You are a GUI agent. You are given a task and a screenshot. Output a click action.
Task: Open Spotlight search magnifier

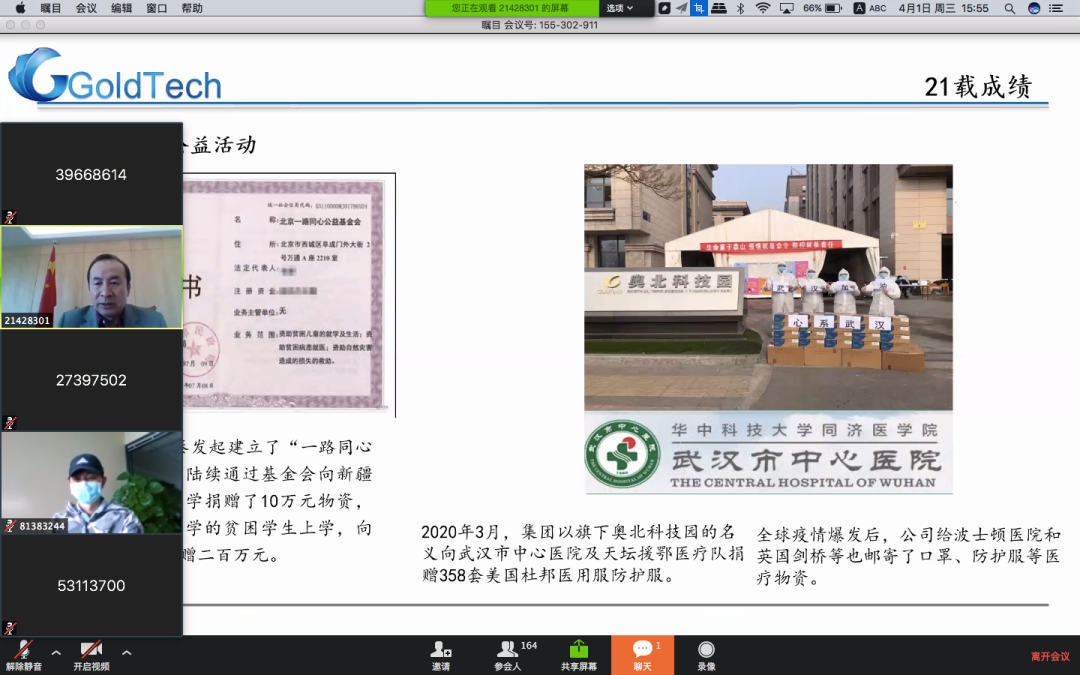(x=1009, y=8)
